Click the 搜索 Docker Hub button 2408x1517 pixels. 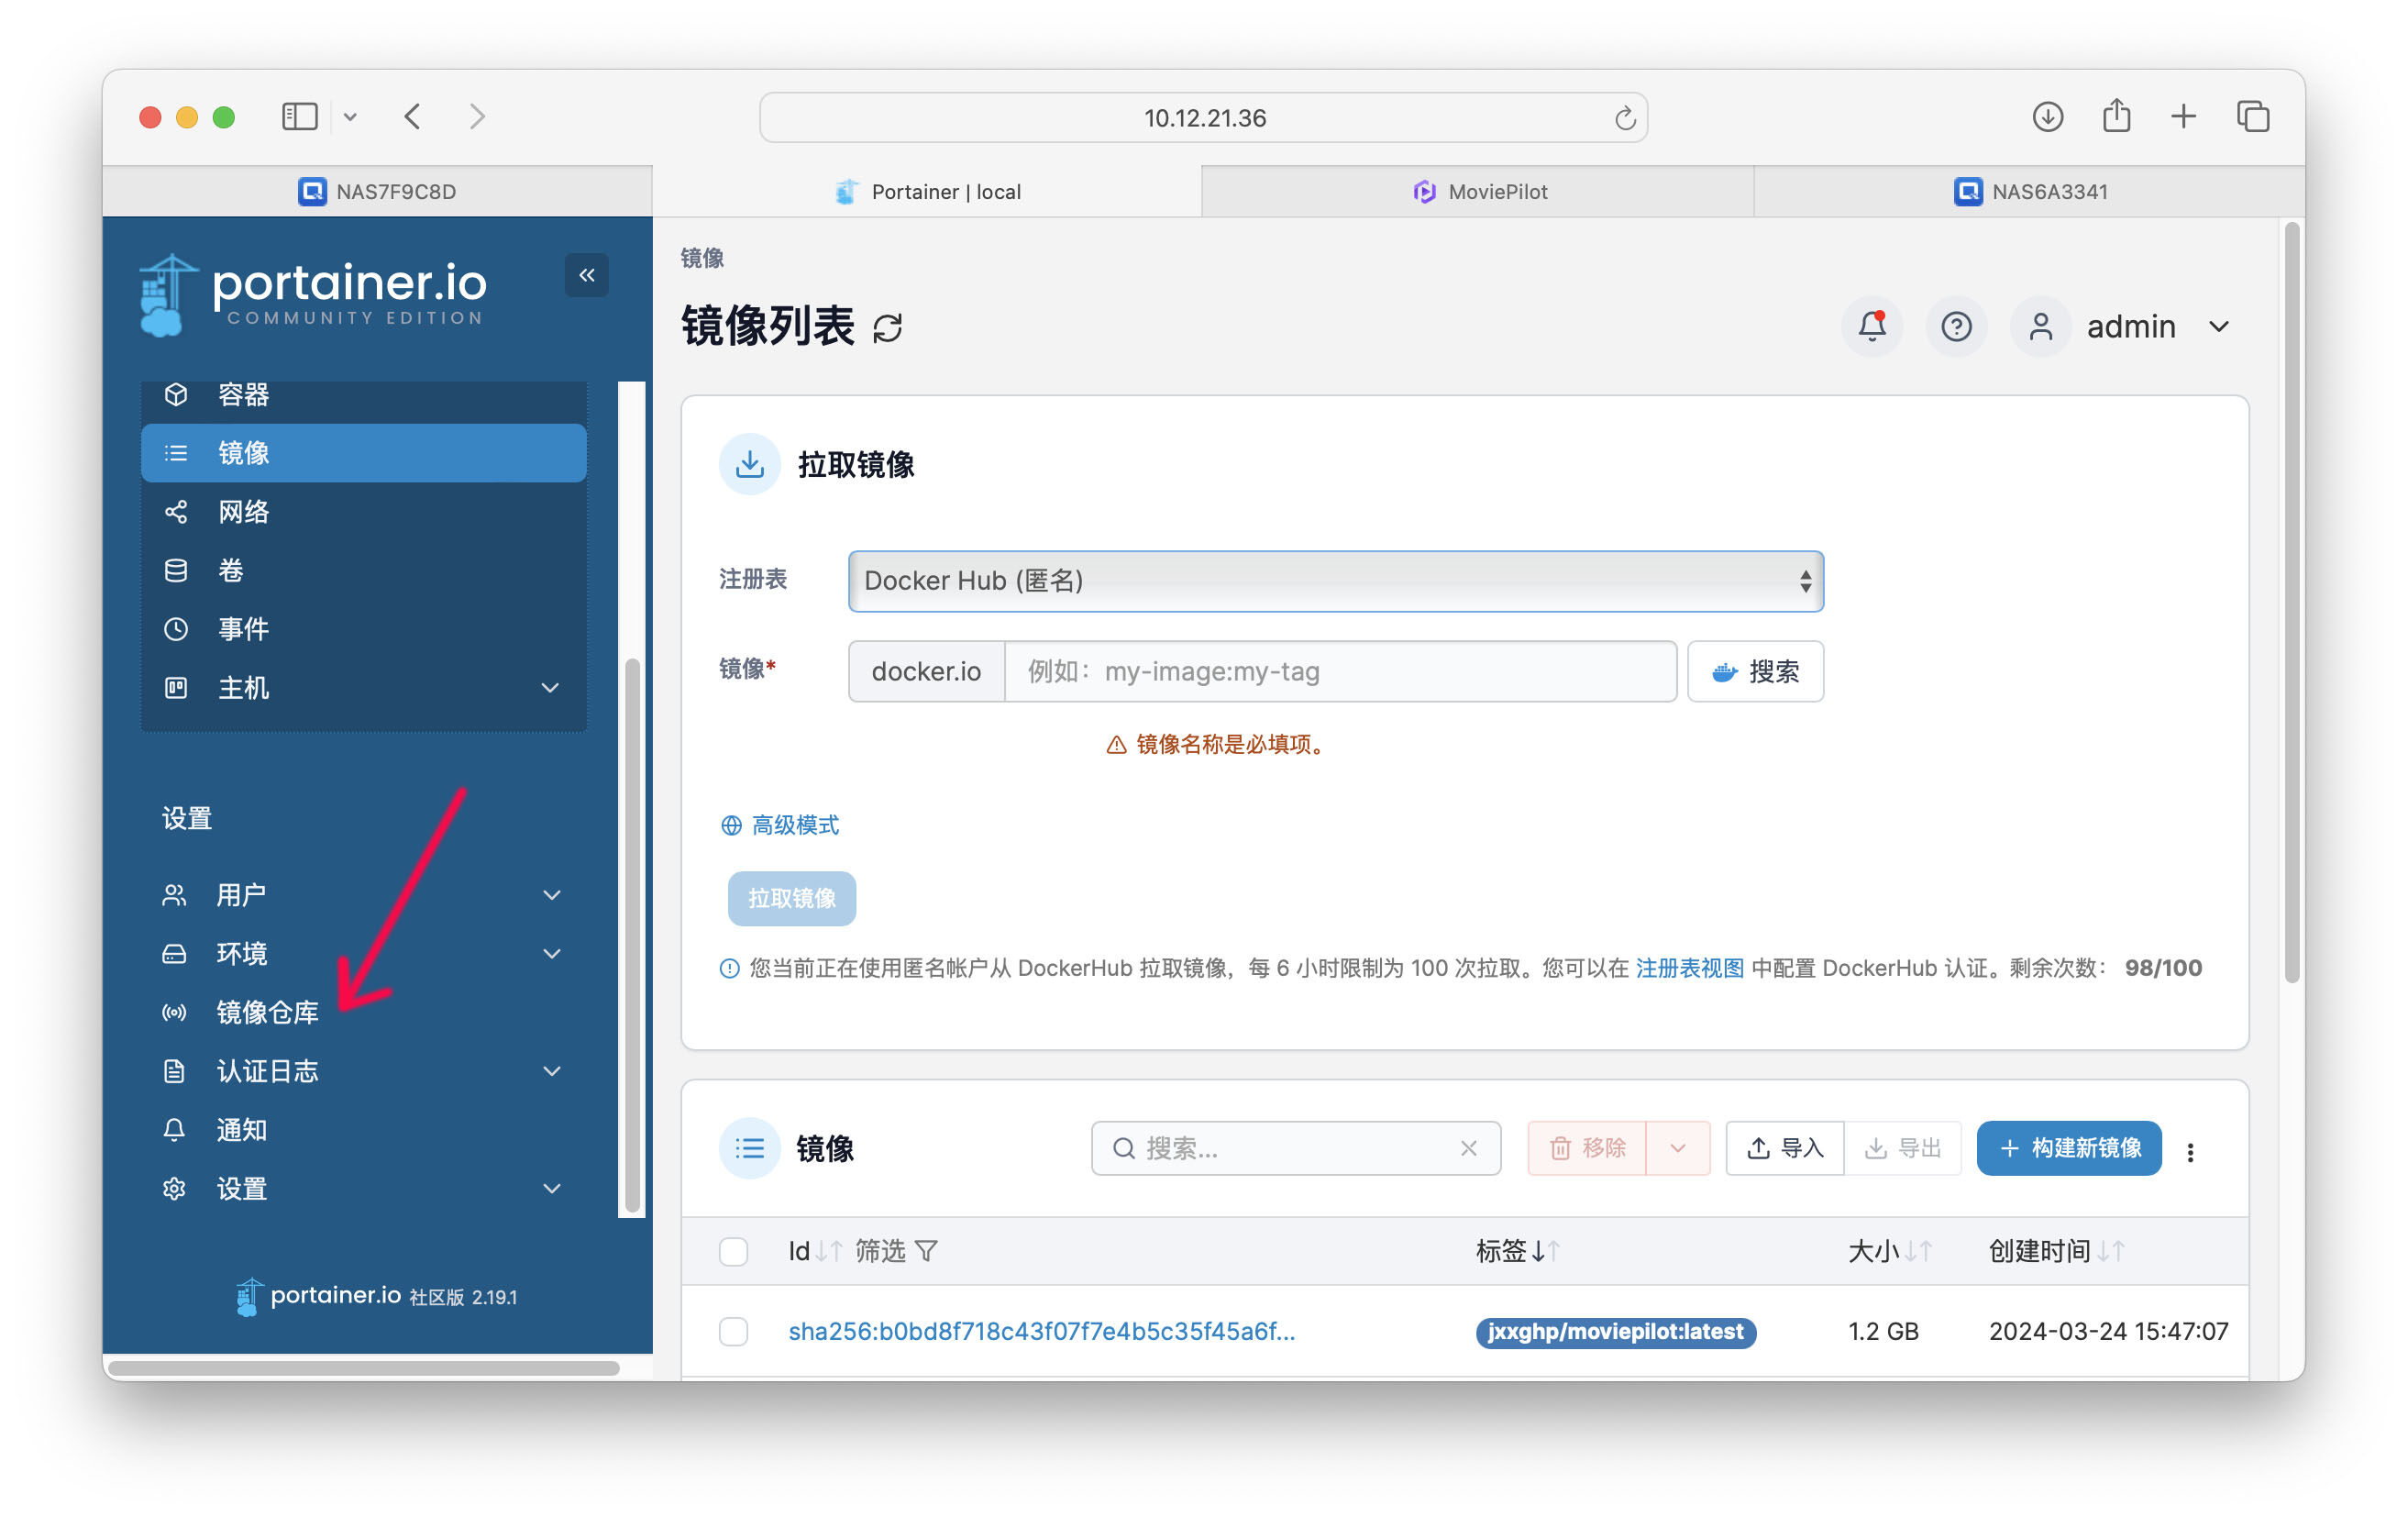pyautogui.click(x=1755, y=671)
